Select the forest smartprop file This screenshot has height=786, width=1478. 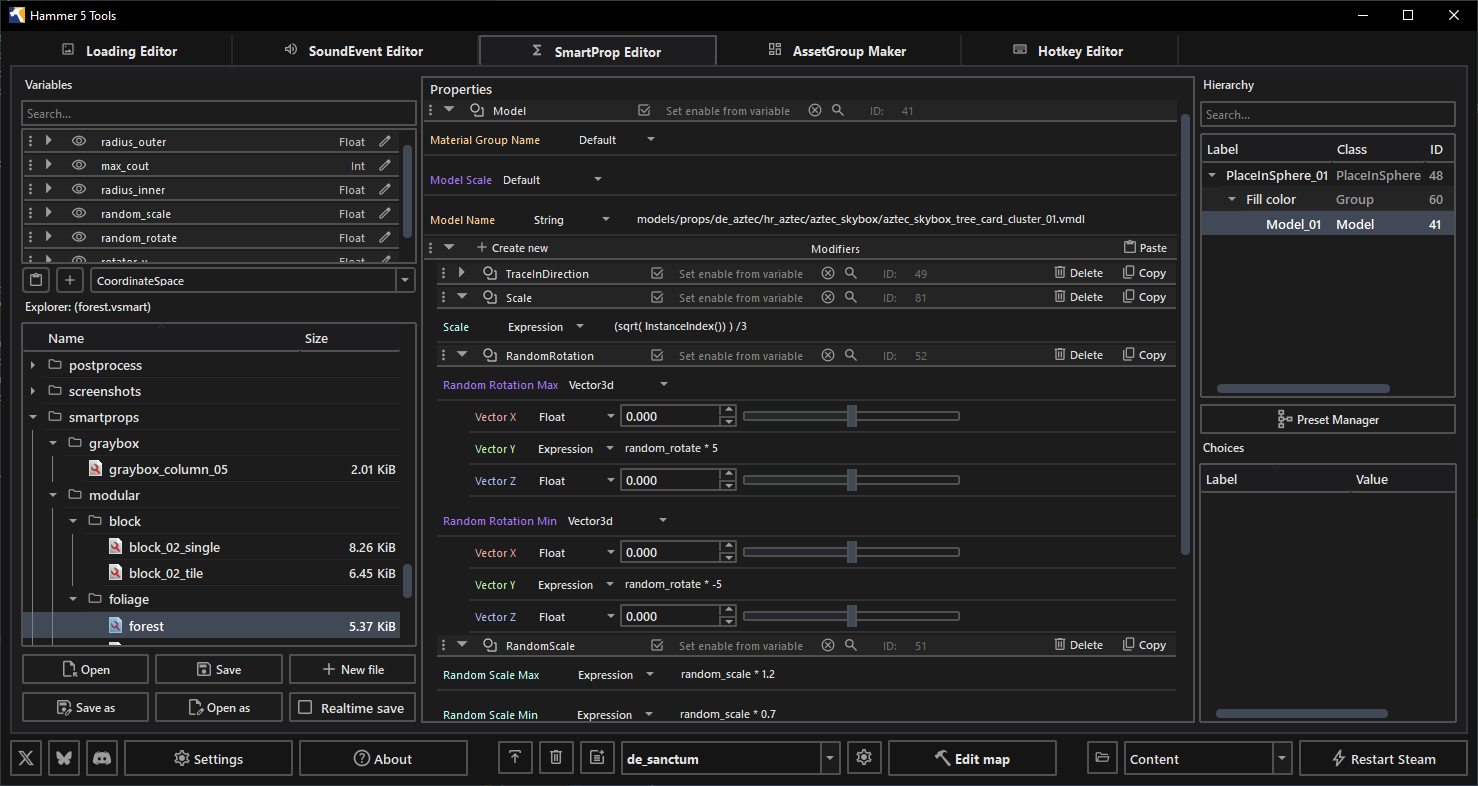coord(211,626)
